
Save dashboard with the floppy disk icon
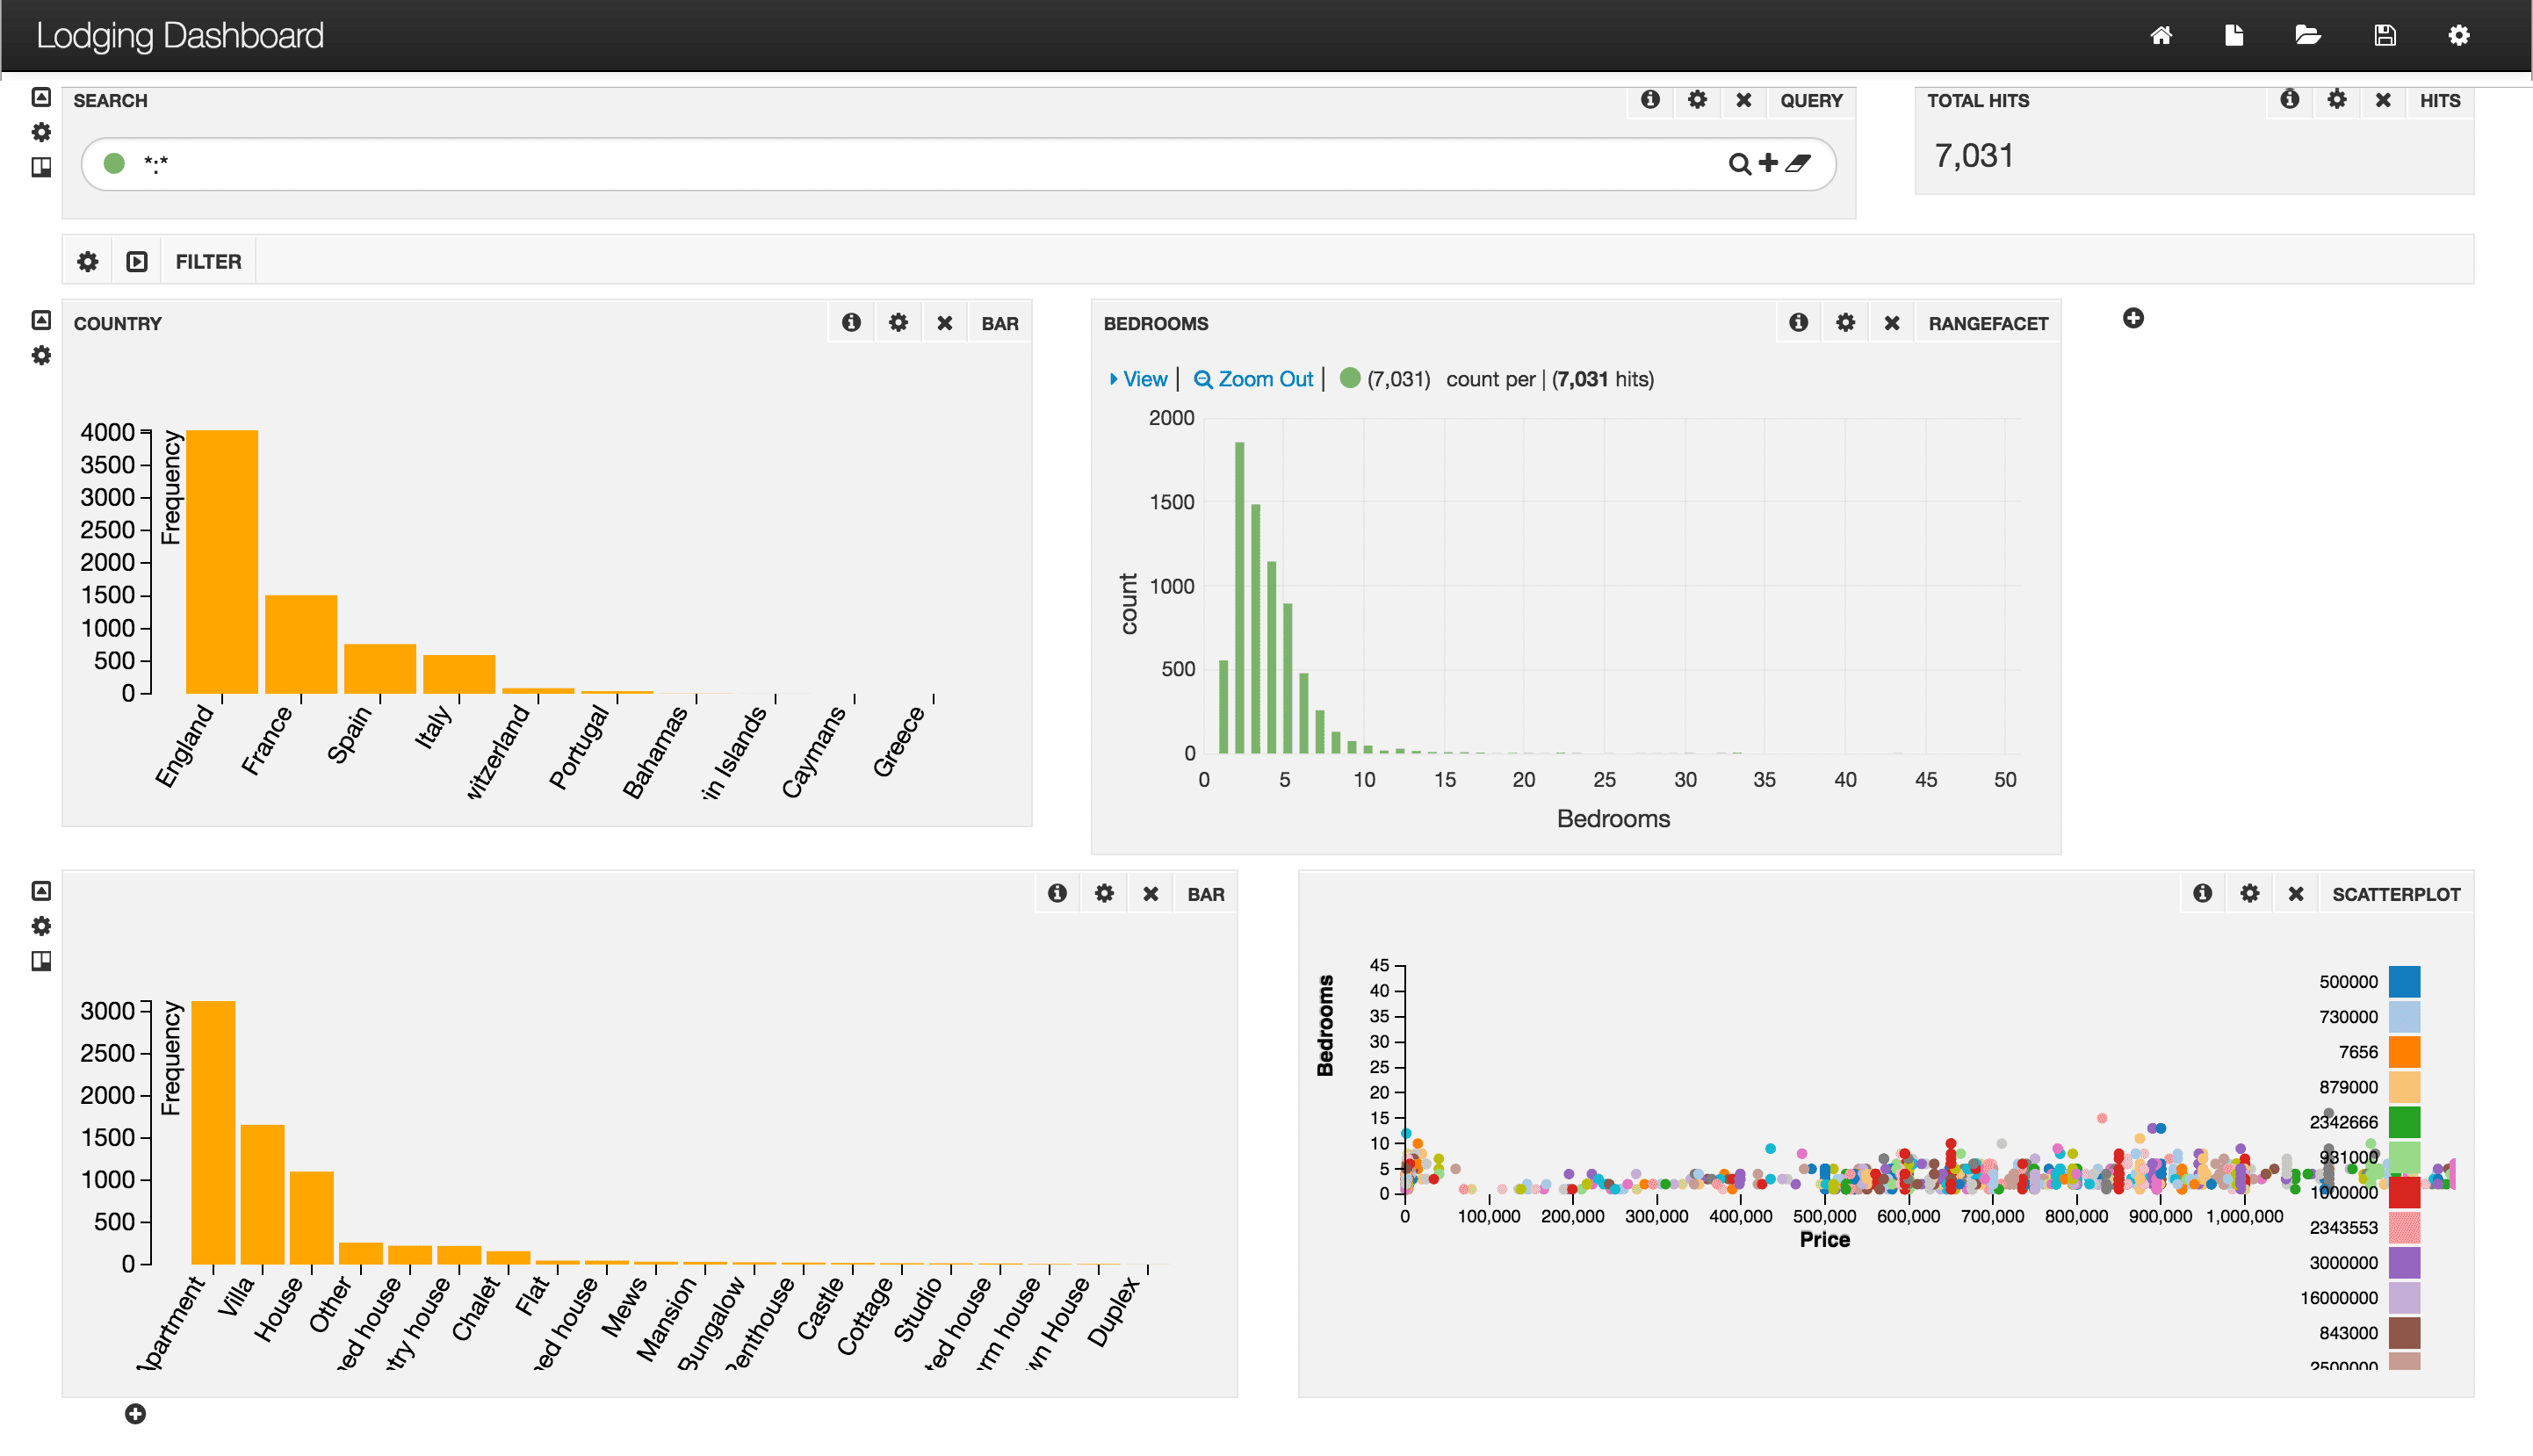point(2385,36)
